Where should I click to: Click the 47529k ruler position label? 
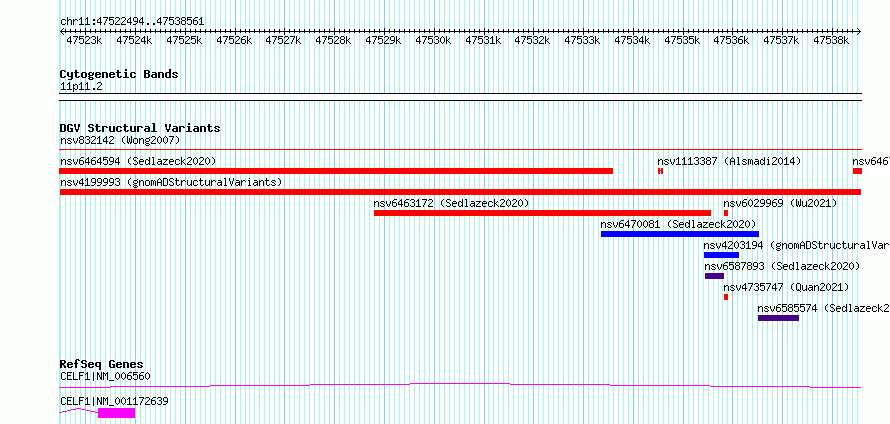pyautogui.click(x=383, y=40)
